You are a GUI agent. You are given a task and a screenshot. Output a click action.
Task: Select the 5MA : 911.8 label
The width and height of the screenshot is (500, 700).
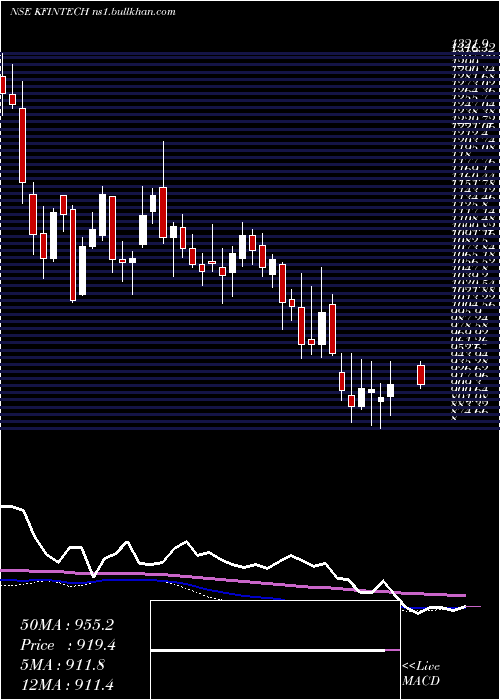[x=63, y=665]
